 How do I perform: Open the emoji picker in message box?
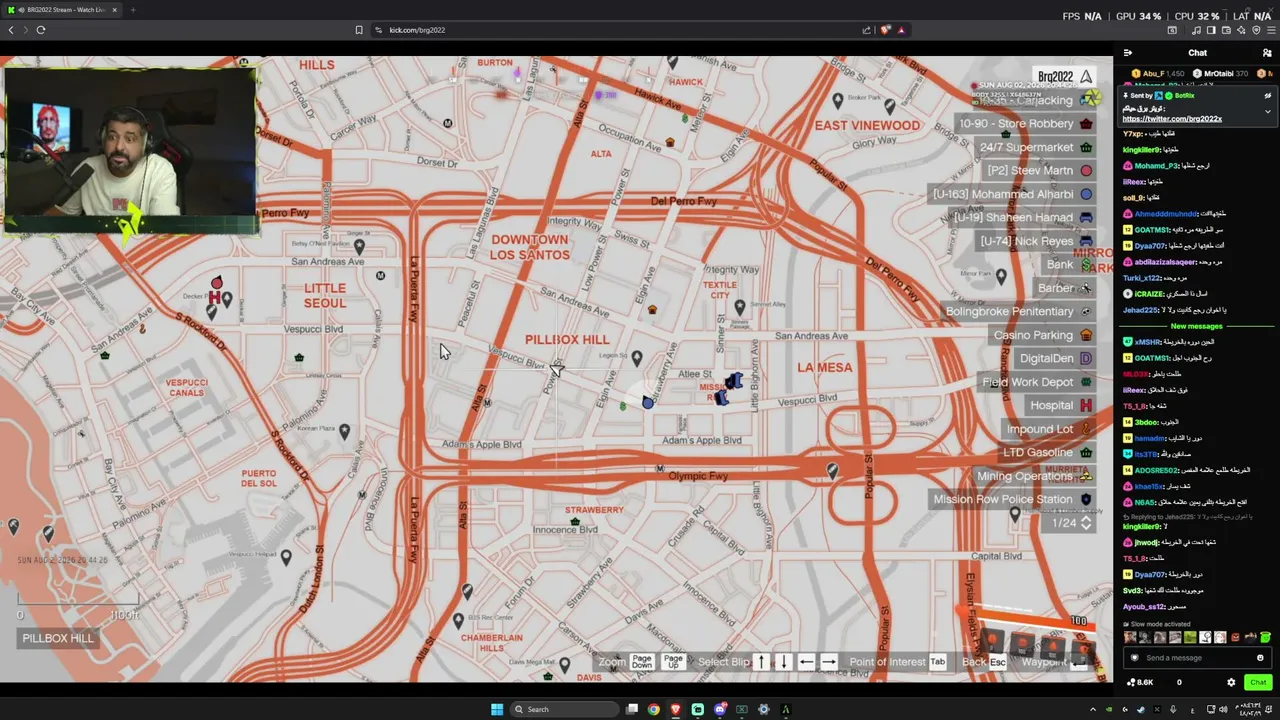1260,658
